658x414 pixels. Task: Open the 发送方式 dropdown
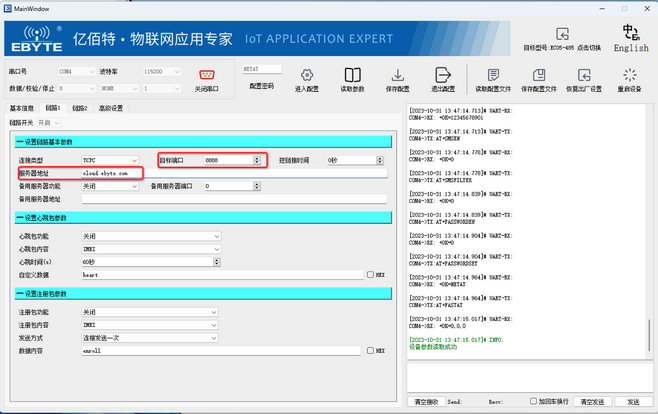pyautogui.click(x=150, y=338)
